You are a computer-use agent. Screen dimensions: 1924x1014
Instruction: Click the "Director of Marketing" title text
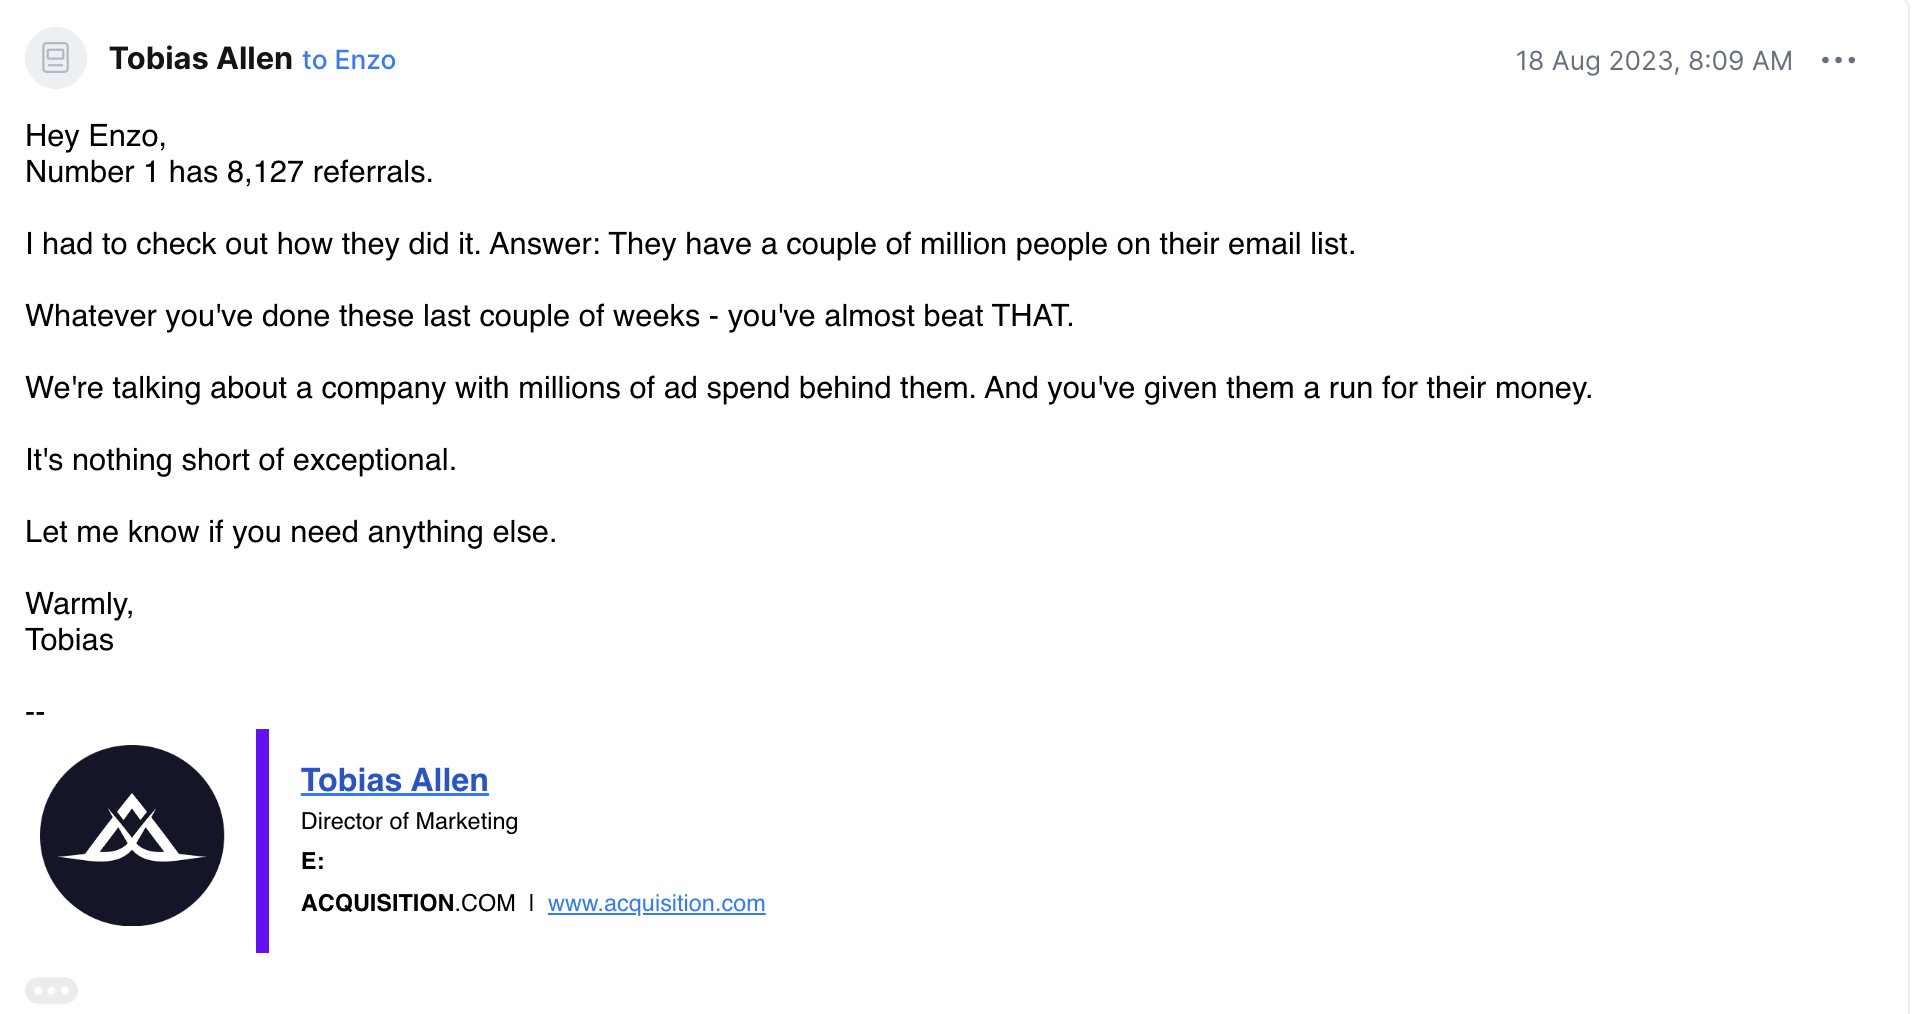pos(409,821)
